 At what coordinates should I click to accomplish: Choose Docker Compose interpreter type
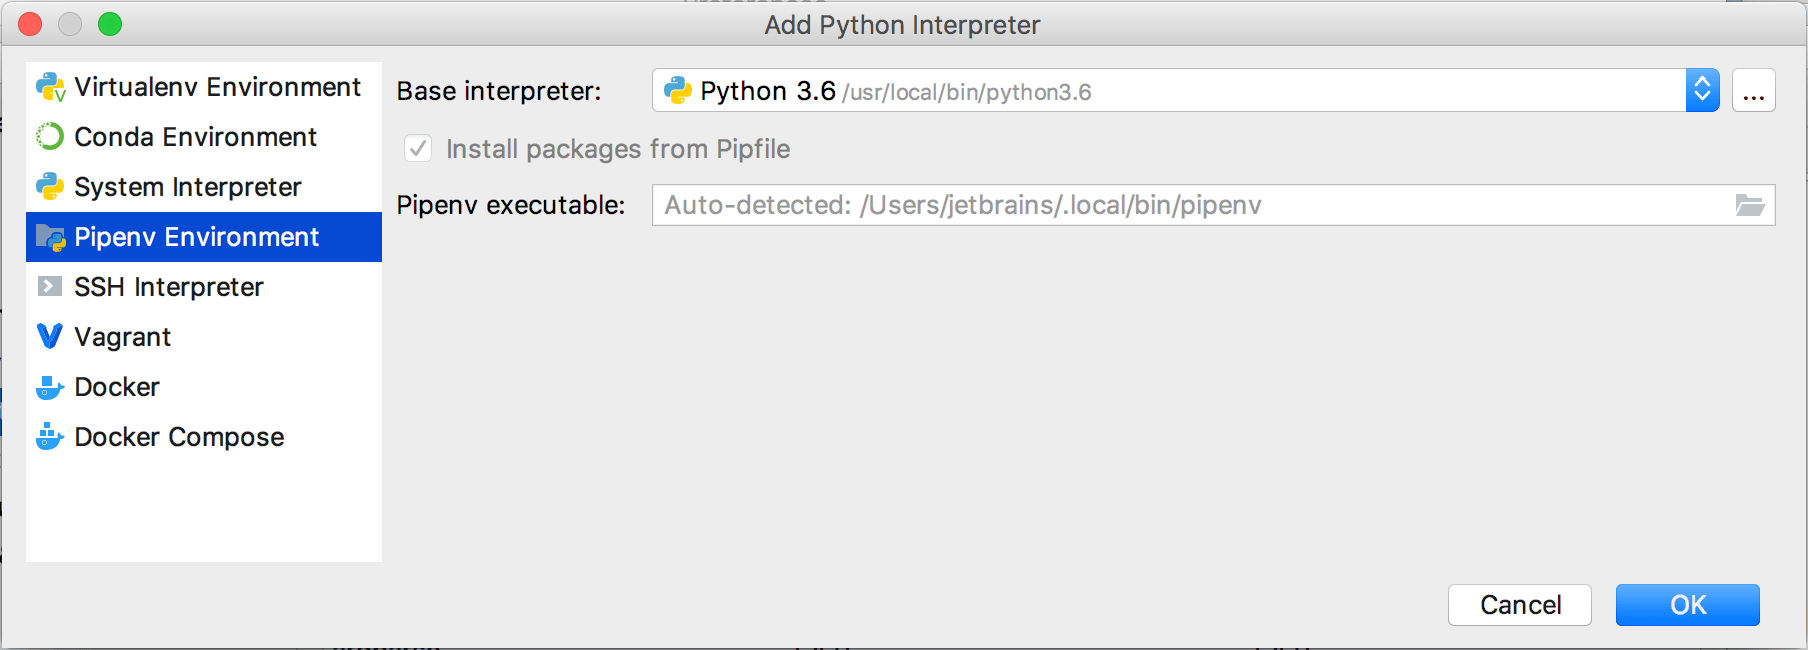(179, 437)
